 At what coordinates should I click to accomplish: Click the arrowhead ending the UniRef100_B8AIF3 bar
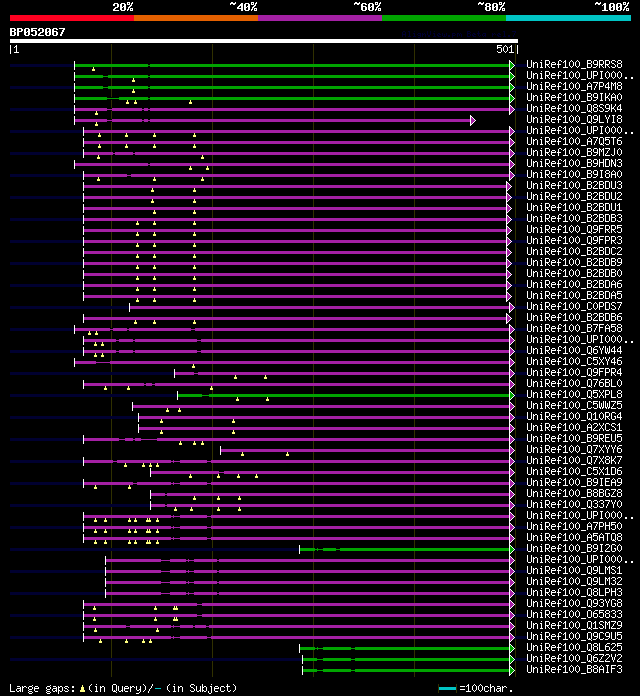pos(512,670)
